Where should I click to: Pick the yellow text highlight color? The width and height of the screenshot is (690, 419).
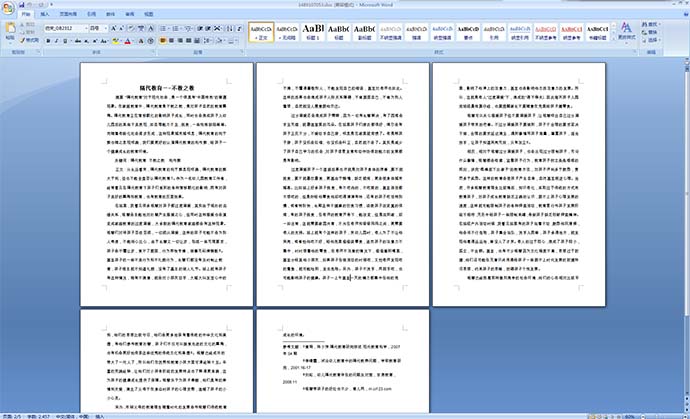coord(115,41)
